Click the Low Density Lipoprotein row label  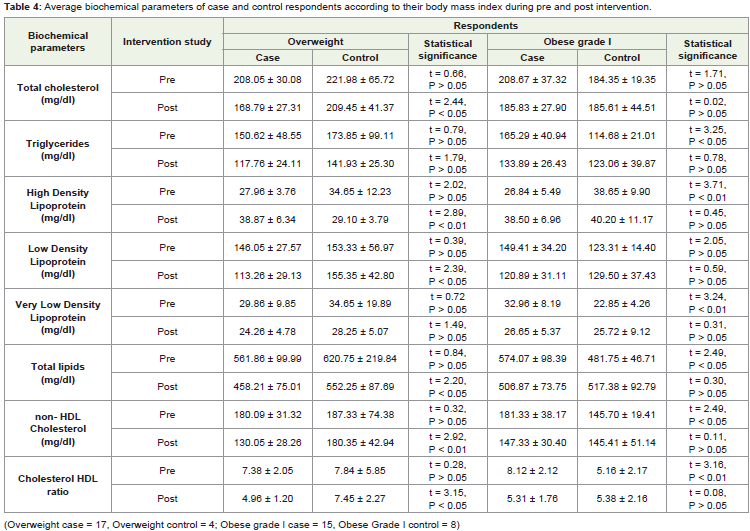(58, 261)
